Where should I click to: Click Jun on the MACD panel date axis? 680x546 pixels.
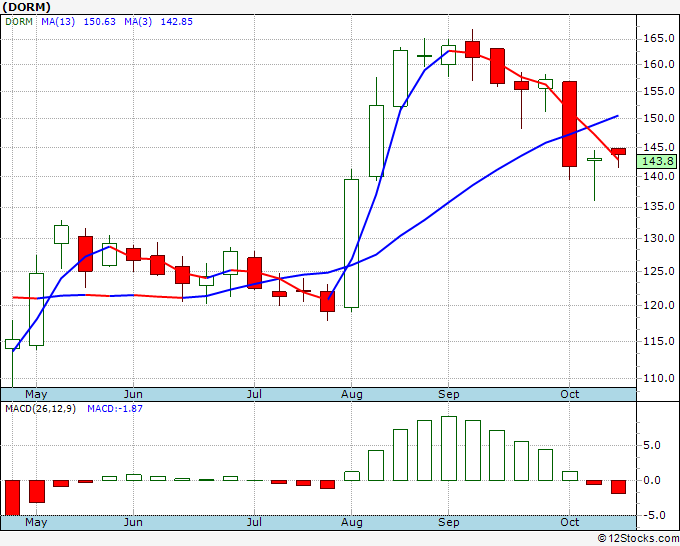tap(133, 522)
